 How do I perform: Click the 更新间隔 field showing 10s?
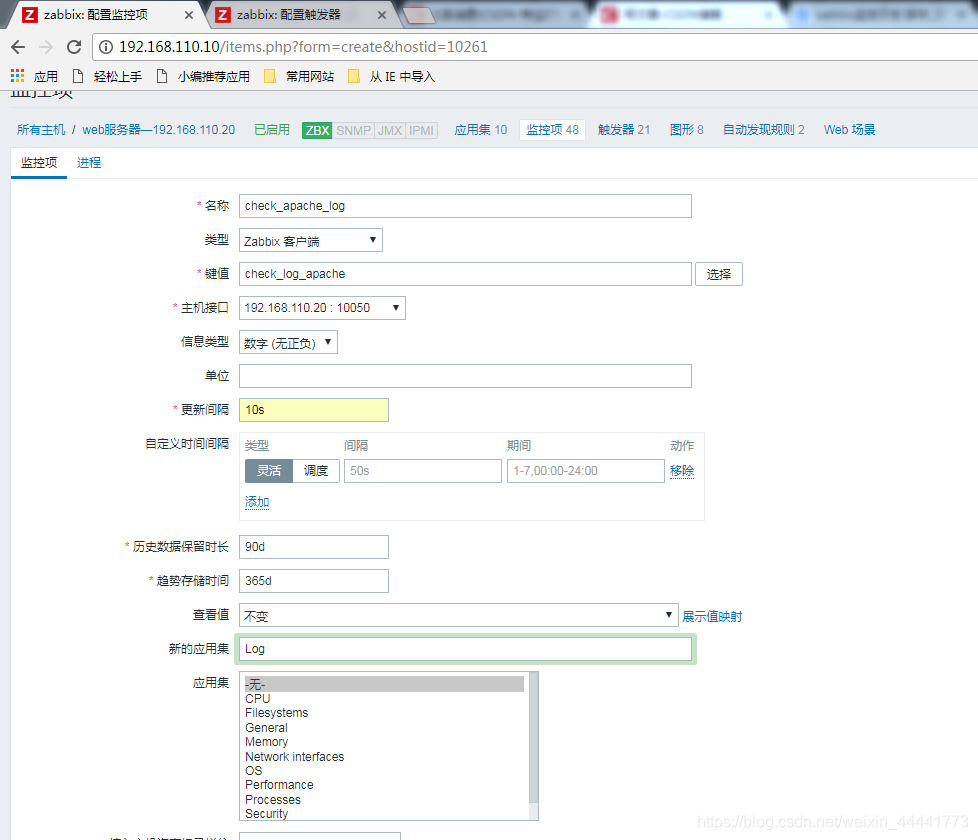[x=314, y=410]
